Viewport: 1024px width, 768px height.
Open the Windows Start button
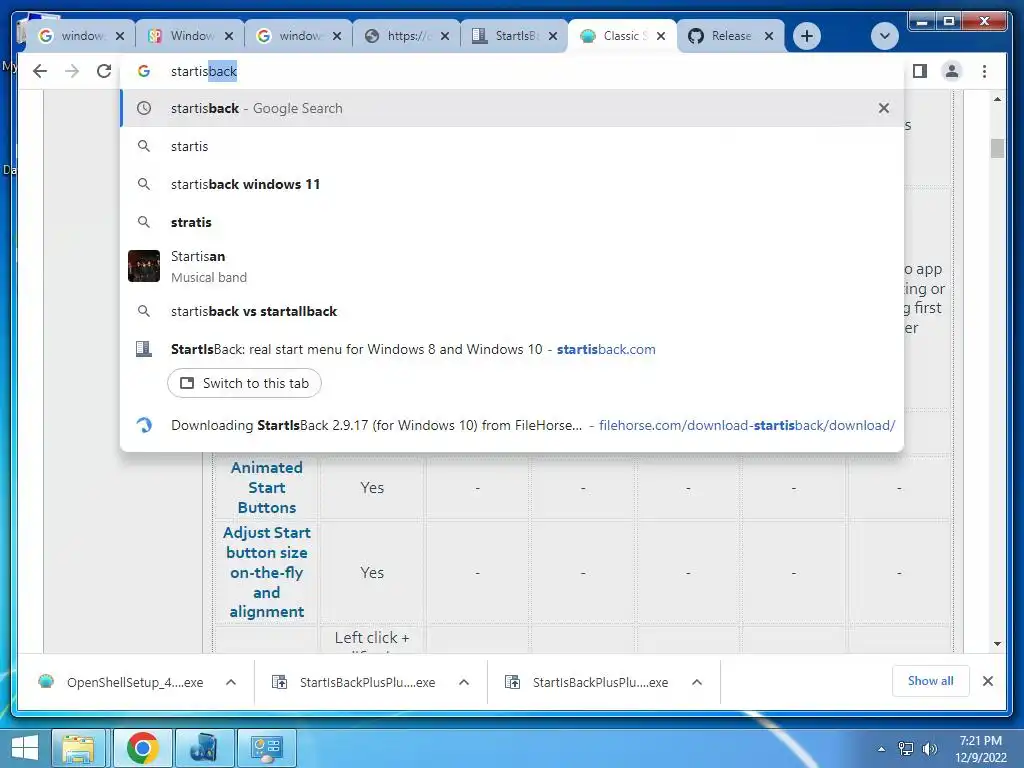[x=25, y=748]
